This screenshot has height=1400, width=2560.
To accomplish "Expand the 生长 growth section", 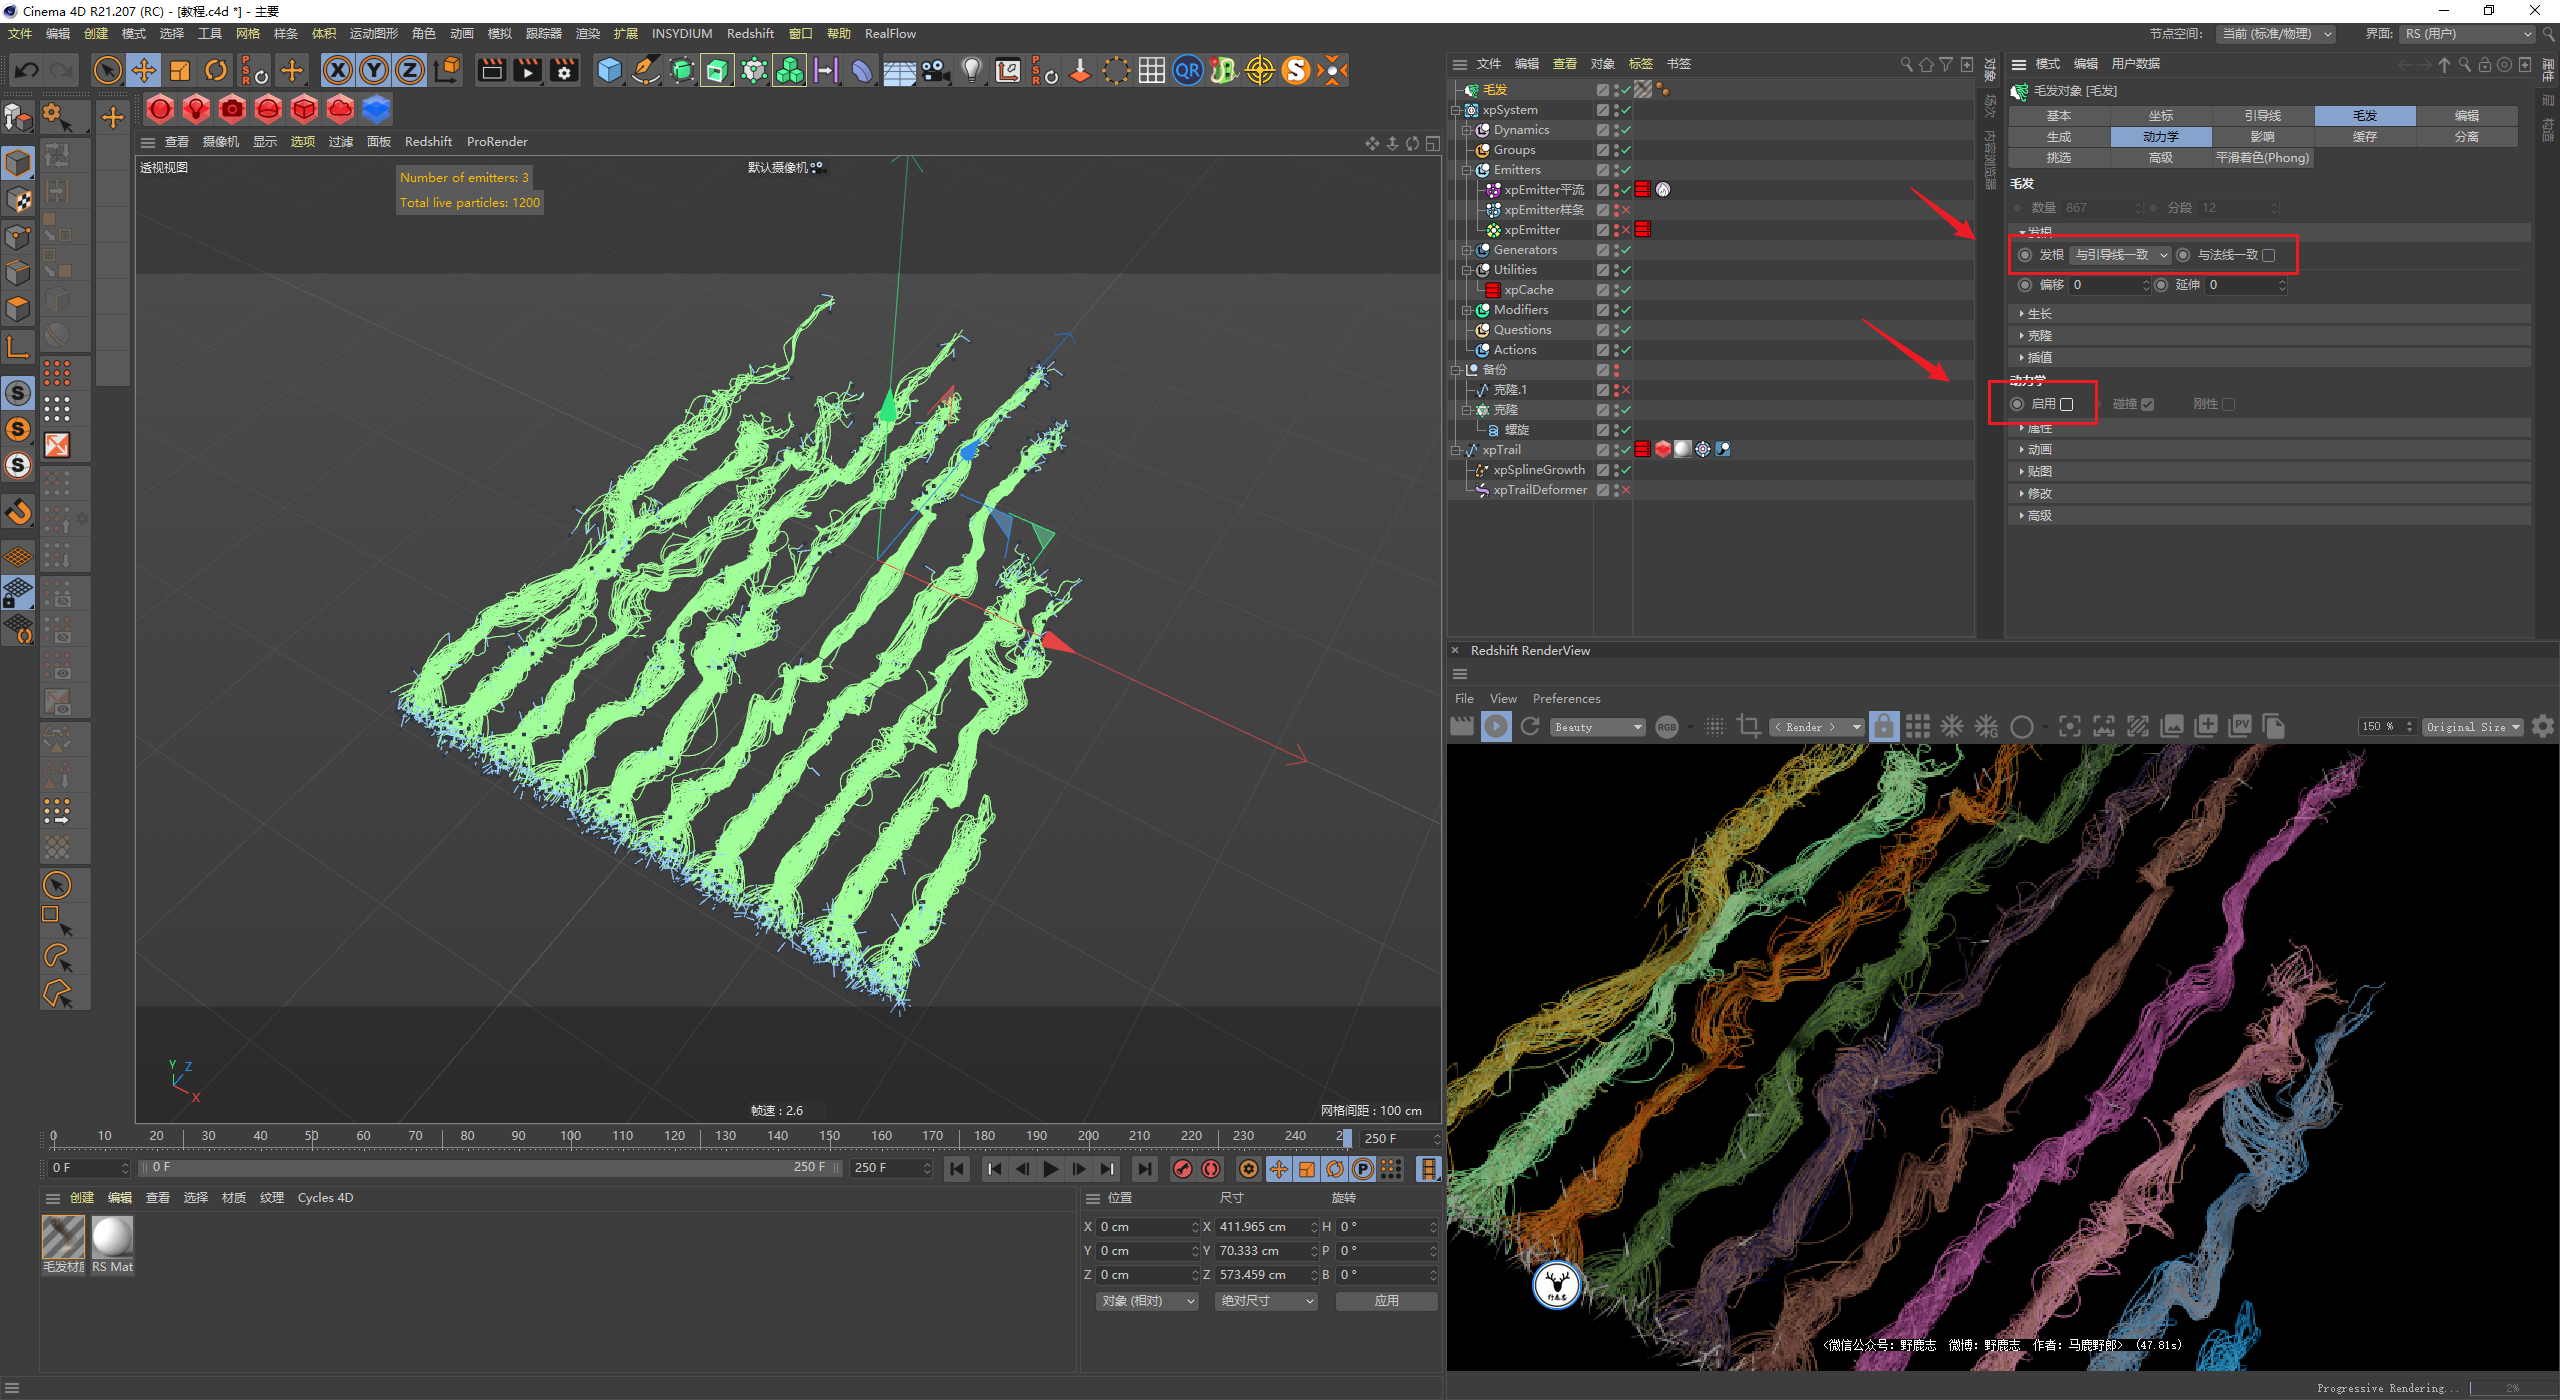I will [x=2039, y=314].
